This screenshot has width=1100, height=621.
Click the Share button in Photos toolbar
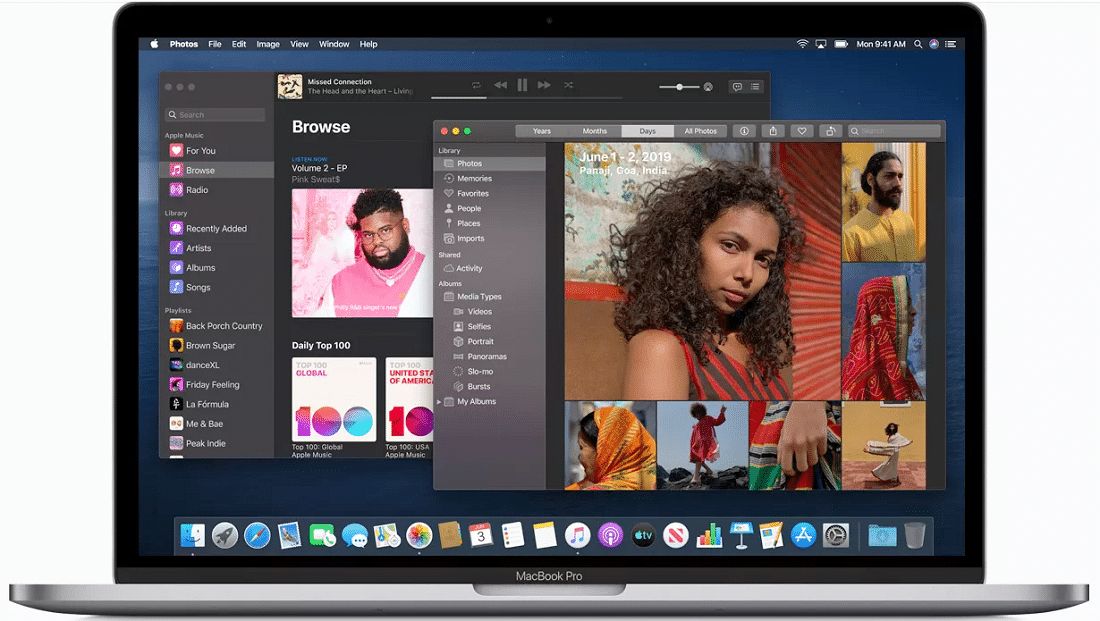(773, 131)
